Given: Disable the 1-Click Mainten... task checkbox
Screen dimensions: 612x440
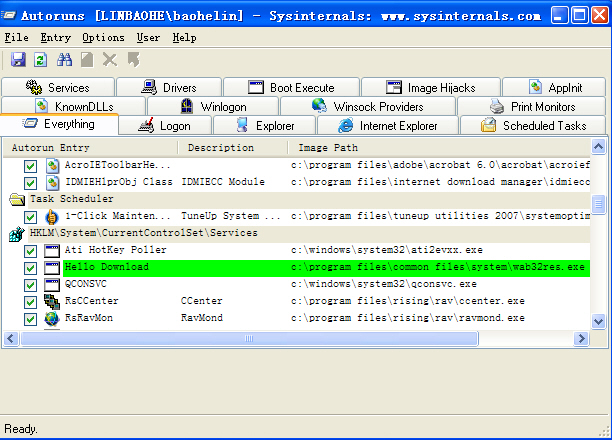Looking at the screenshot, I should pos(30,217).
